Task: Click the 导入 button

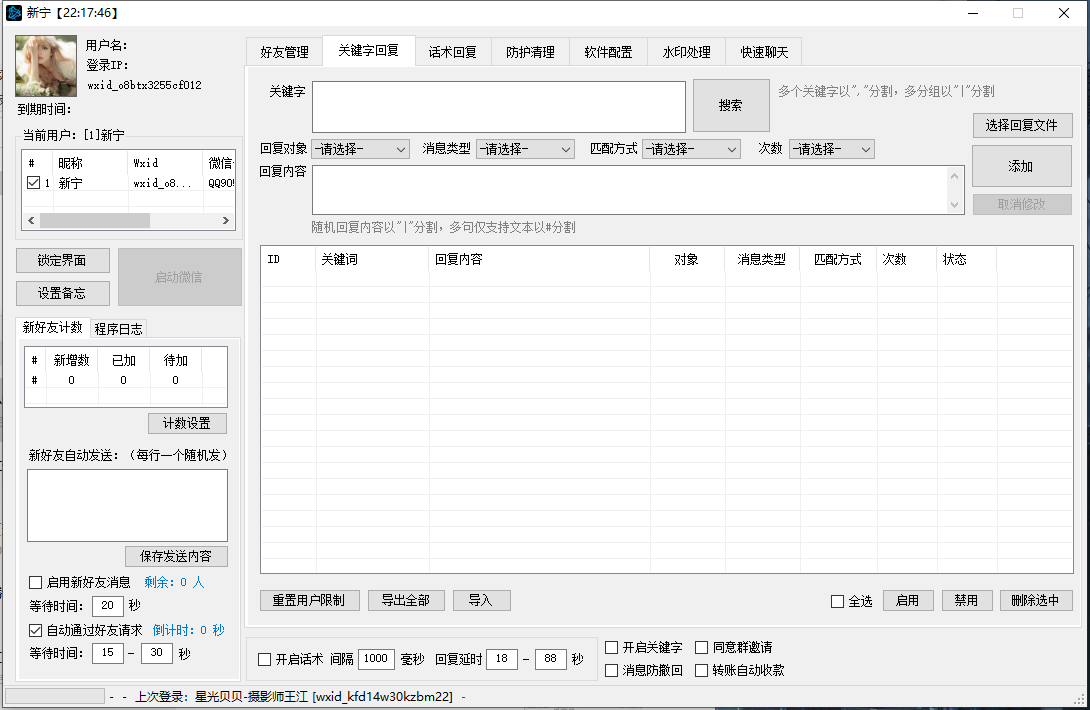Action: tap(481, 600)
